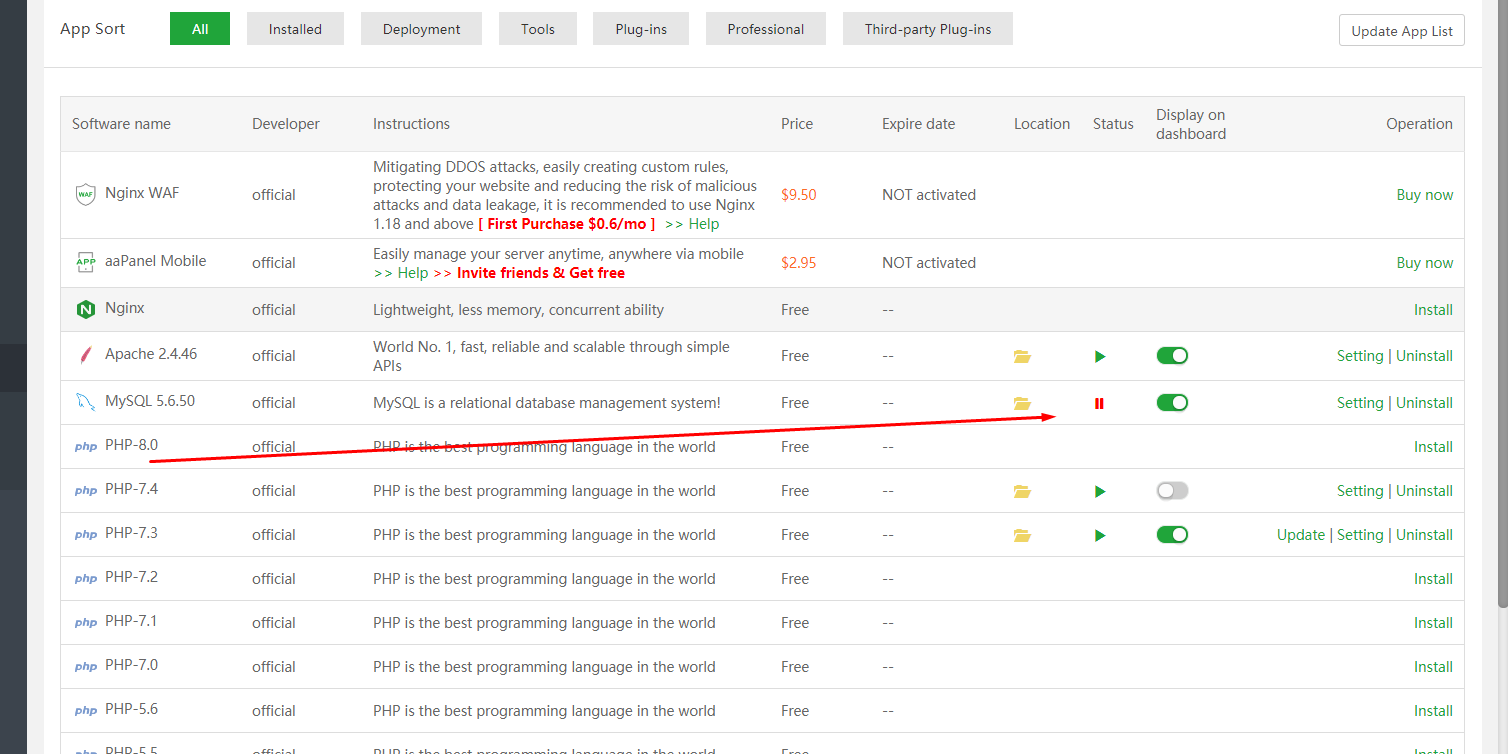
Task: Select the All app sort tab
Action: [x=200, y=29]
